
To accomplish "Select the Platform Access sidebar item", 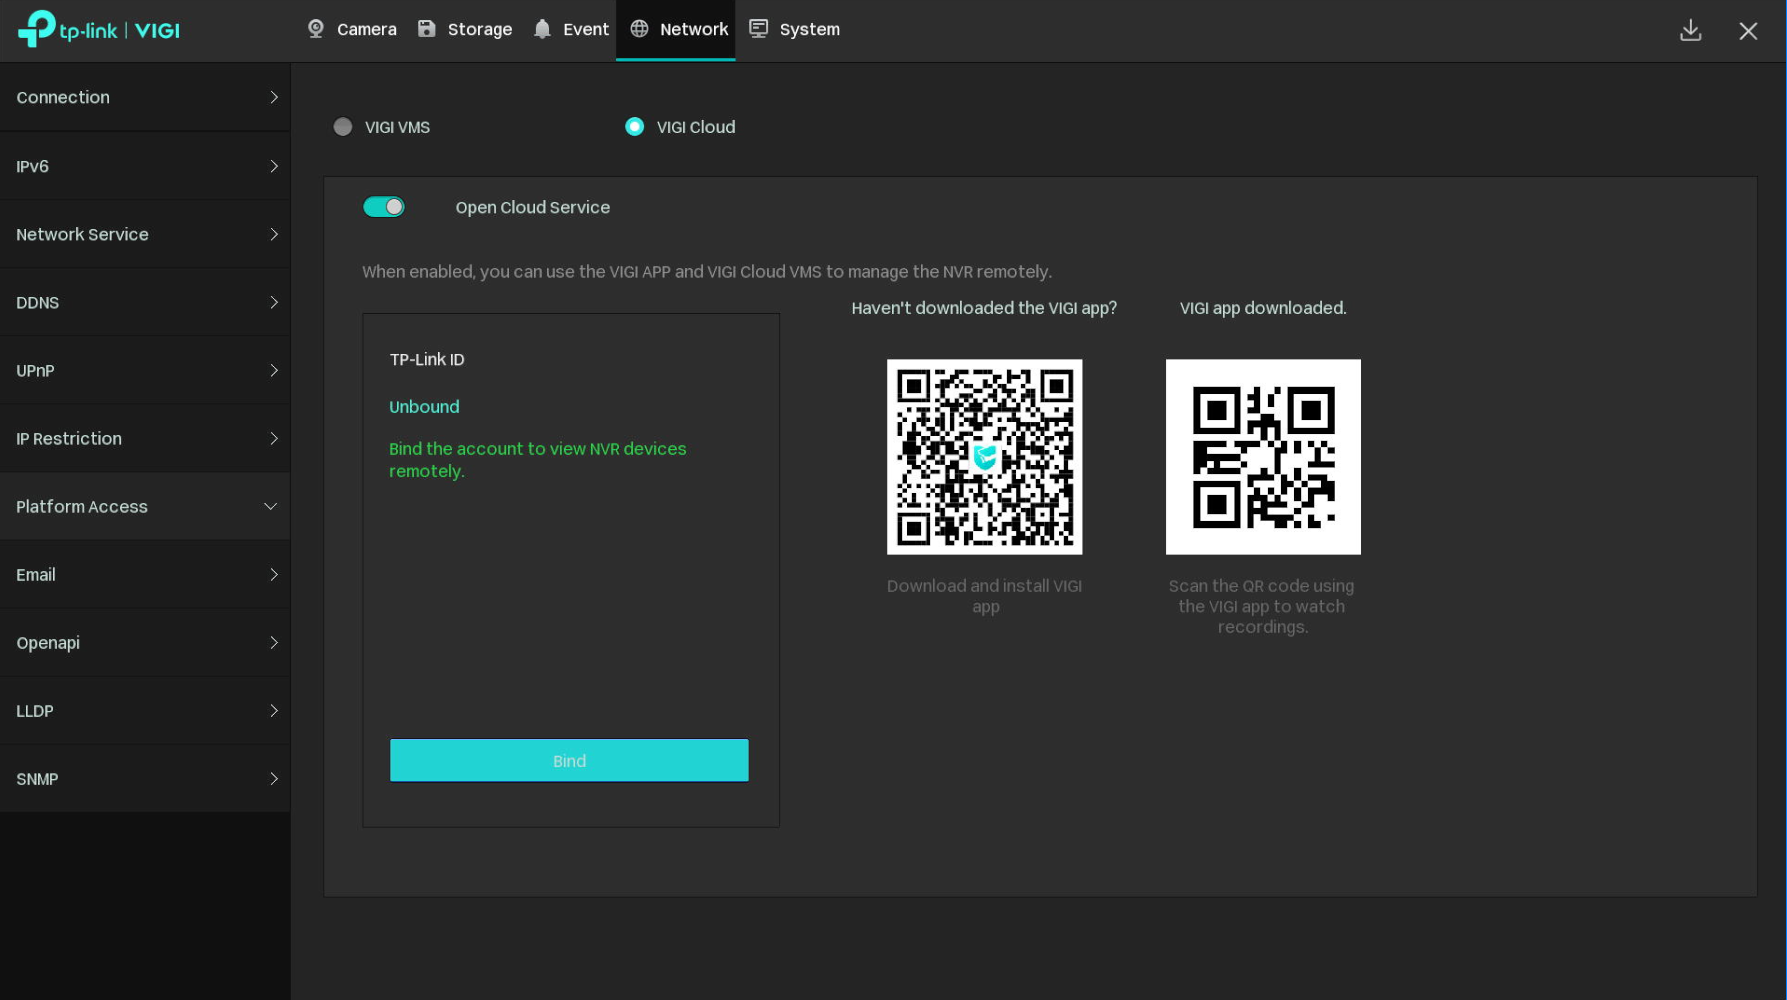I will click(x=145, y=507).
